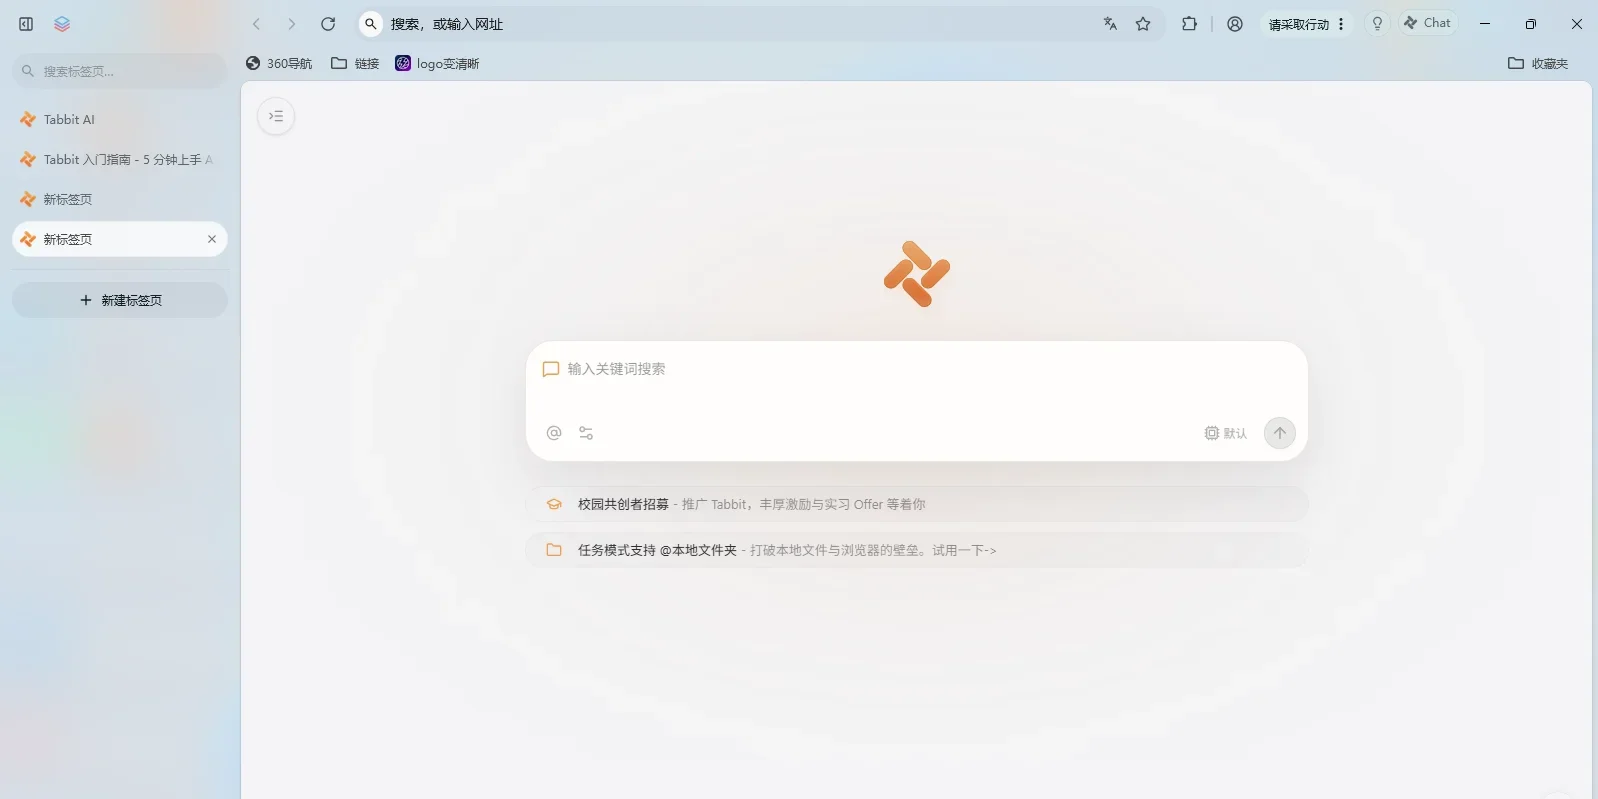The image size is (1598, 799).
Task: Minimize the browser window
Action: (1485, 24)
